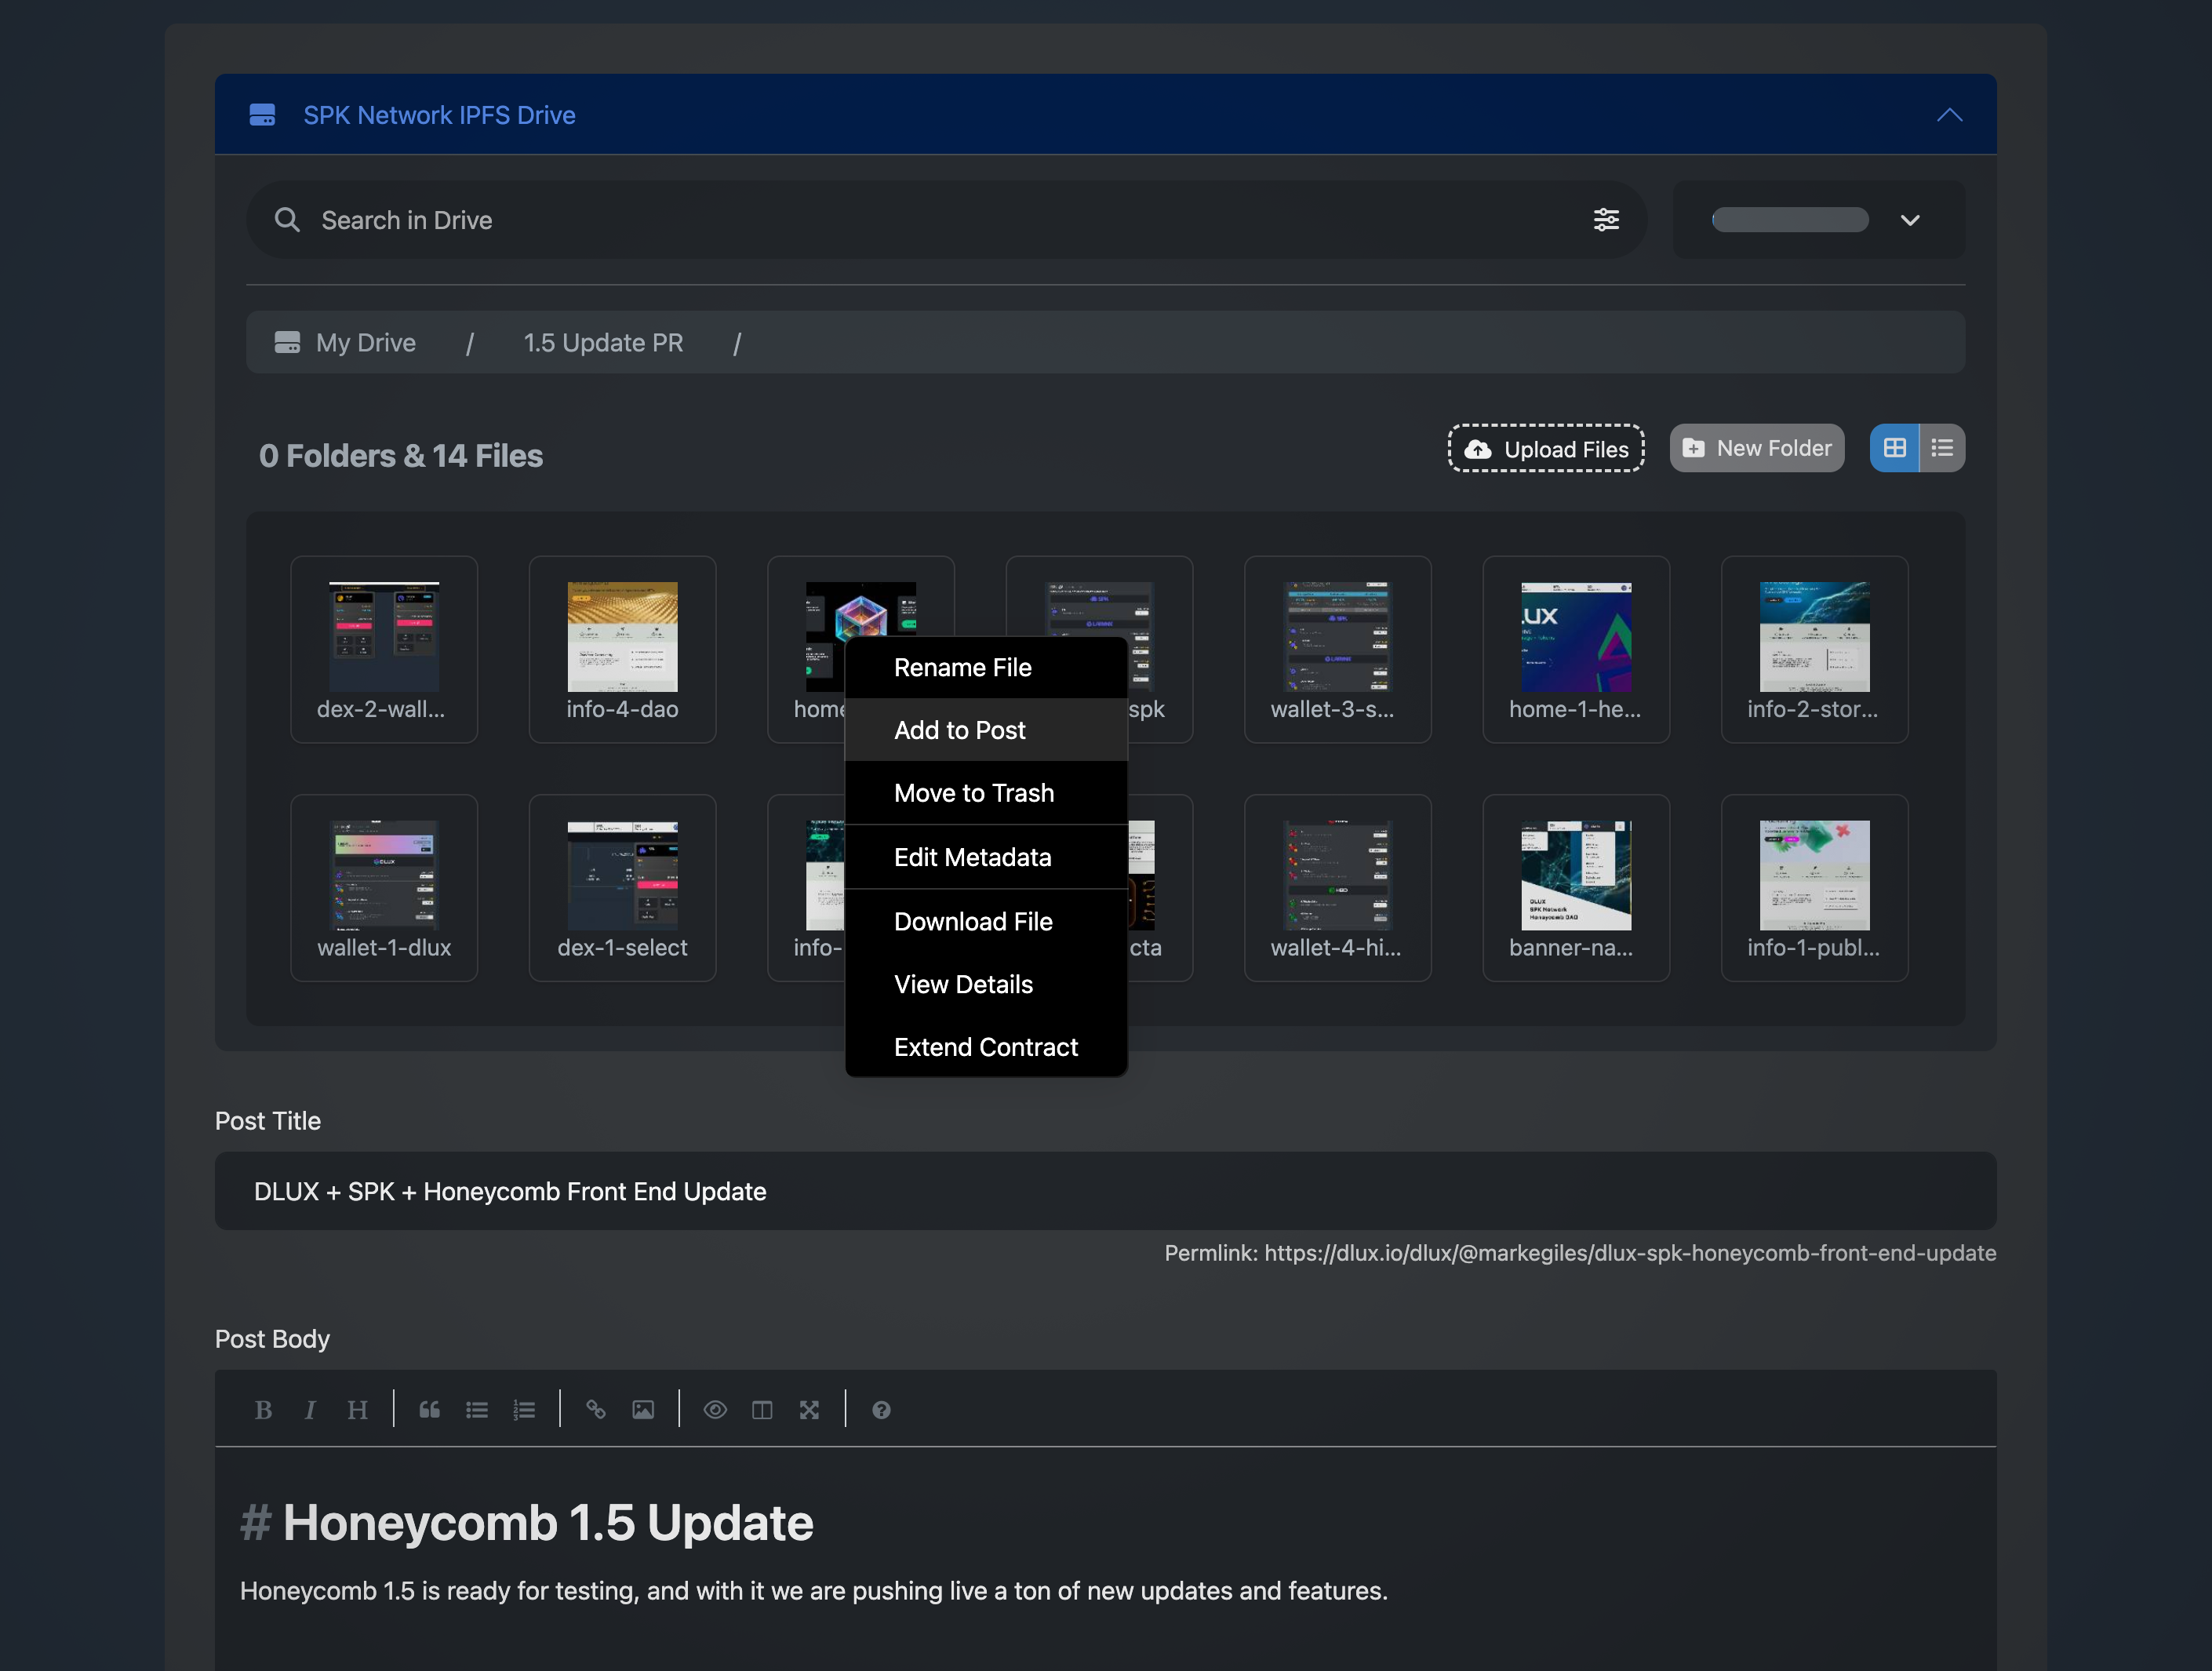Select the wallet-3-s file
2212x1671 pixels.
pos(1337,650)
